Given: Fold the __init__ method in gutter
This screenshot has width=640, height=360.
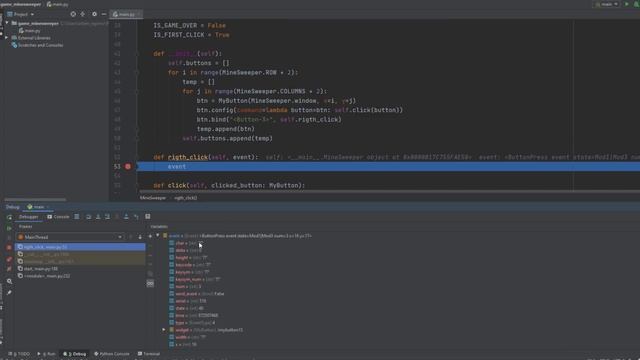Looking at the screenshot, I should click(137, 53).
